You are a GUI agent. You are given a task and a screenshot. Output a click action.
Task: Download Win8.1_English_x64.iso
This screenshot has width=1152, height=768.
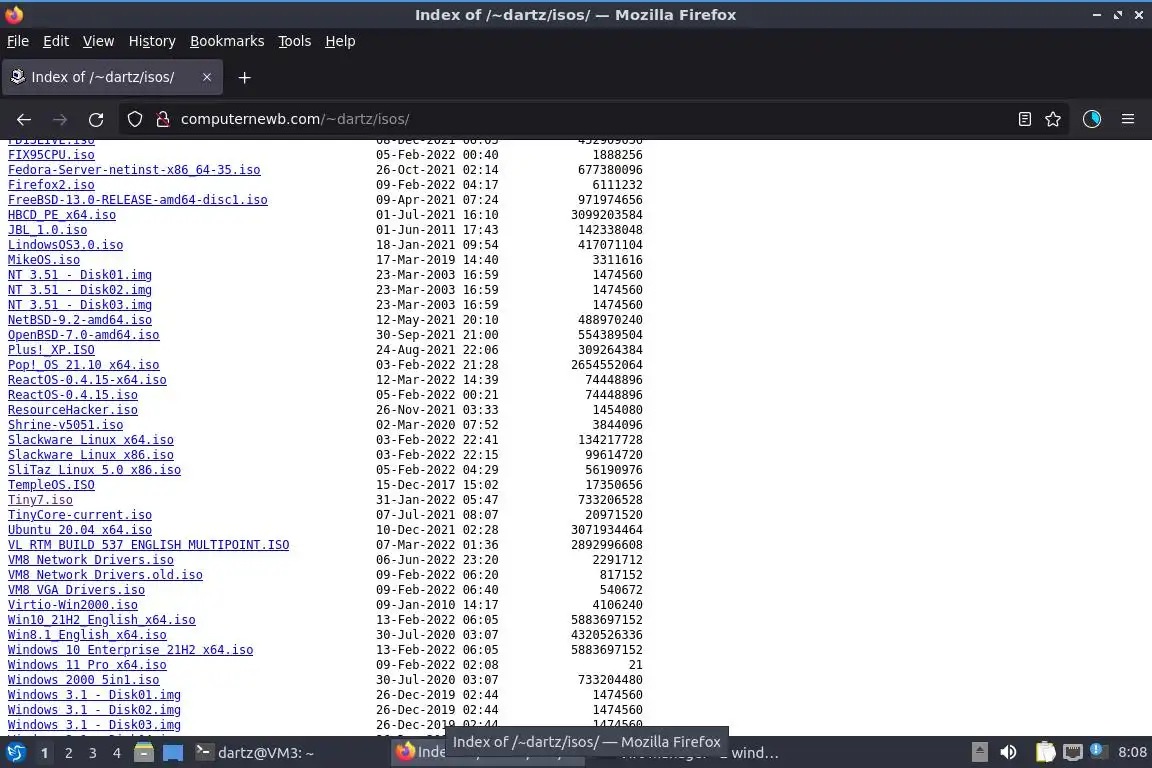(x=87, y=635)
